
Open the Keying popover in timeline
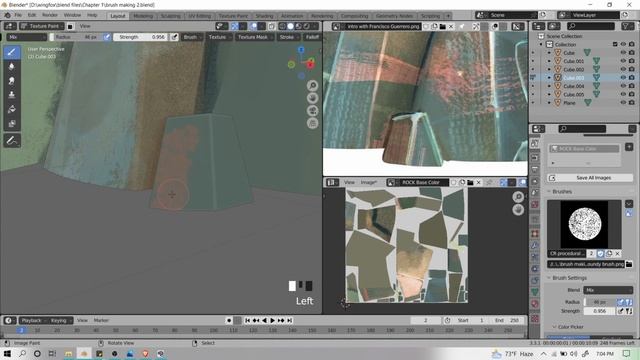click(x=60, y=321)
